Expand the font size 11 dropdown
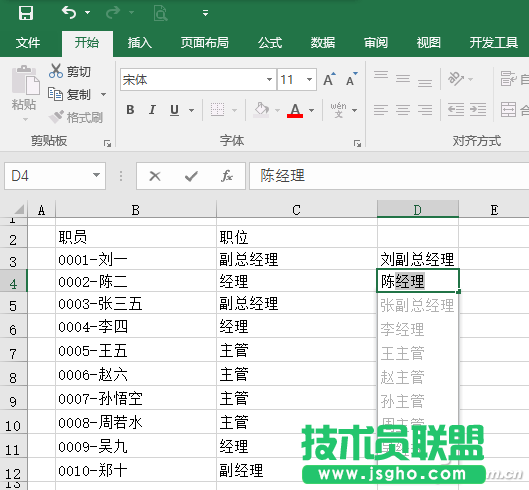Screen dimensions: 529x490 tap(309, 80)
